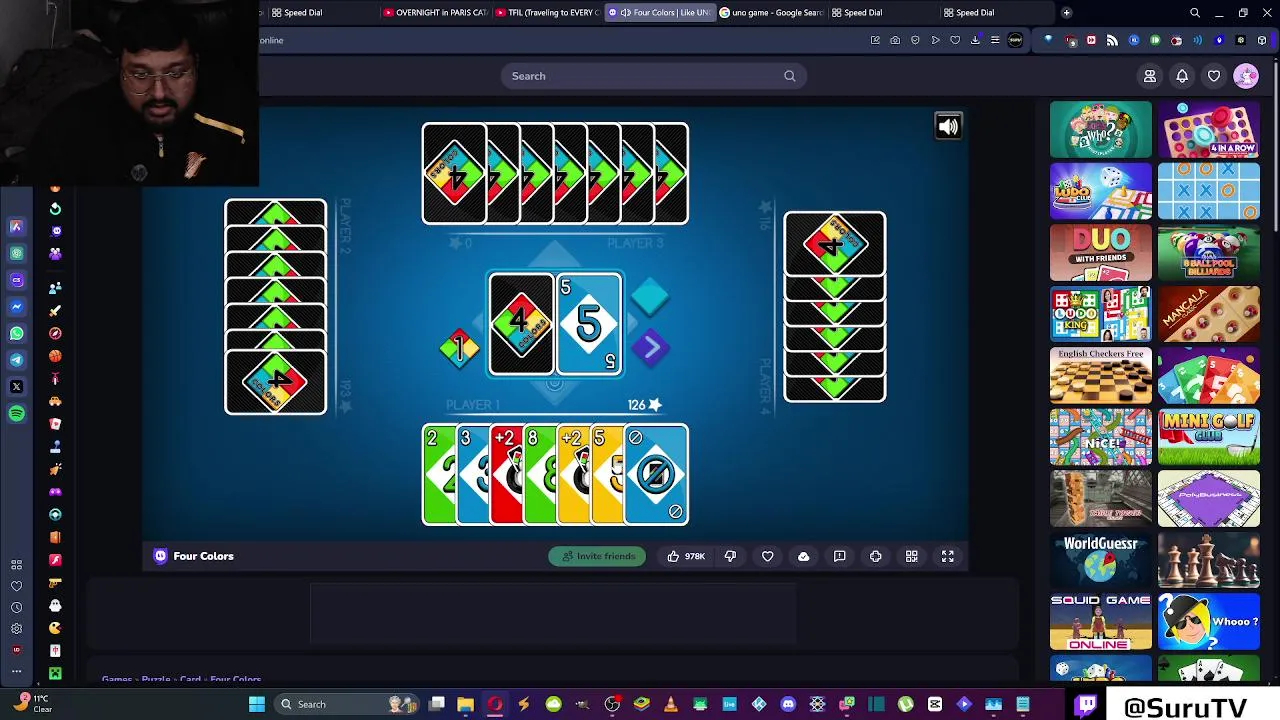Open Easy Setup sliders icon

[995, 40]
